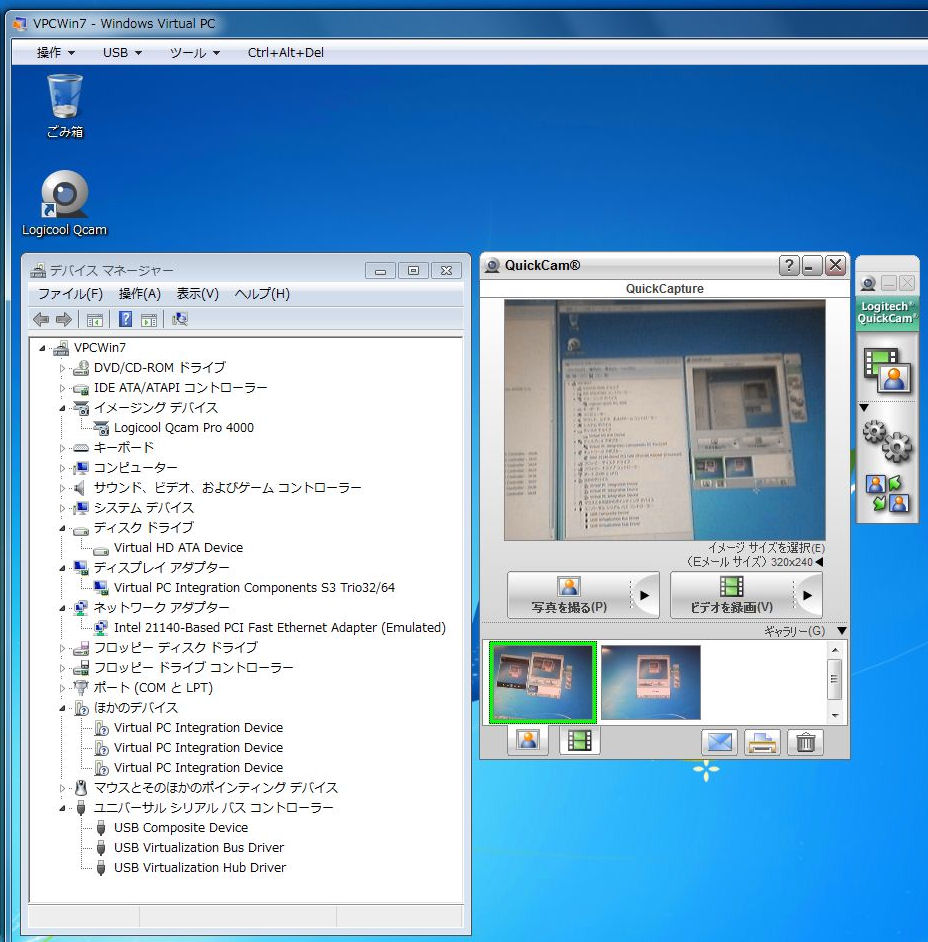Screen dimensions: 928x942
Task: Open arrow options beside 写真を撮る button
Action: (x=645, y=595)
